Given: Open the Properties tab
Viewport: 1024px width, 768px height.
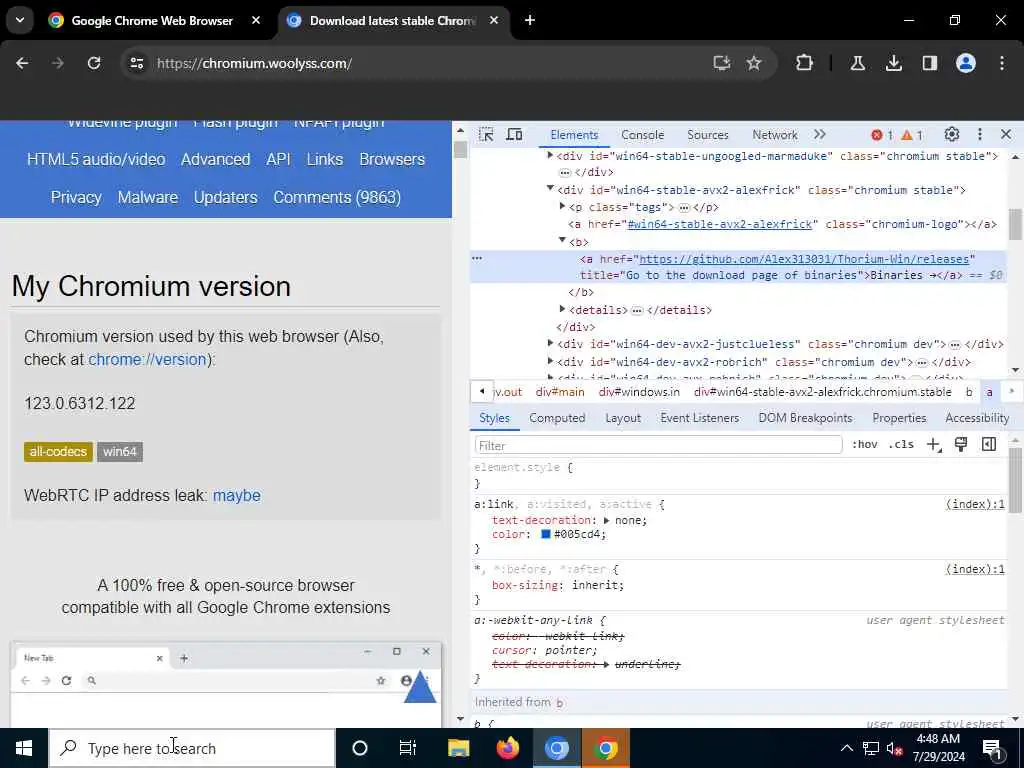Looking at the screenshot, I should click(x=899, y=418).
